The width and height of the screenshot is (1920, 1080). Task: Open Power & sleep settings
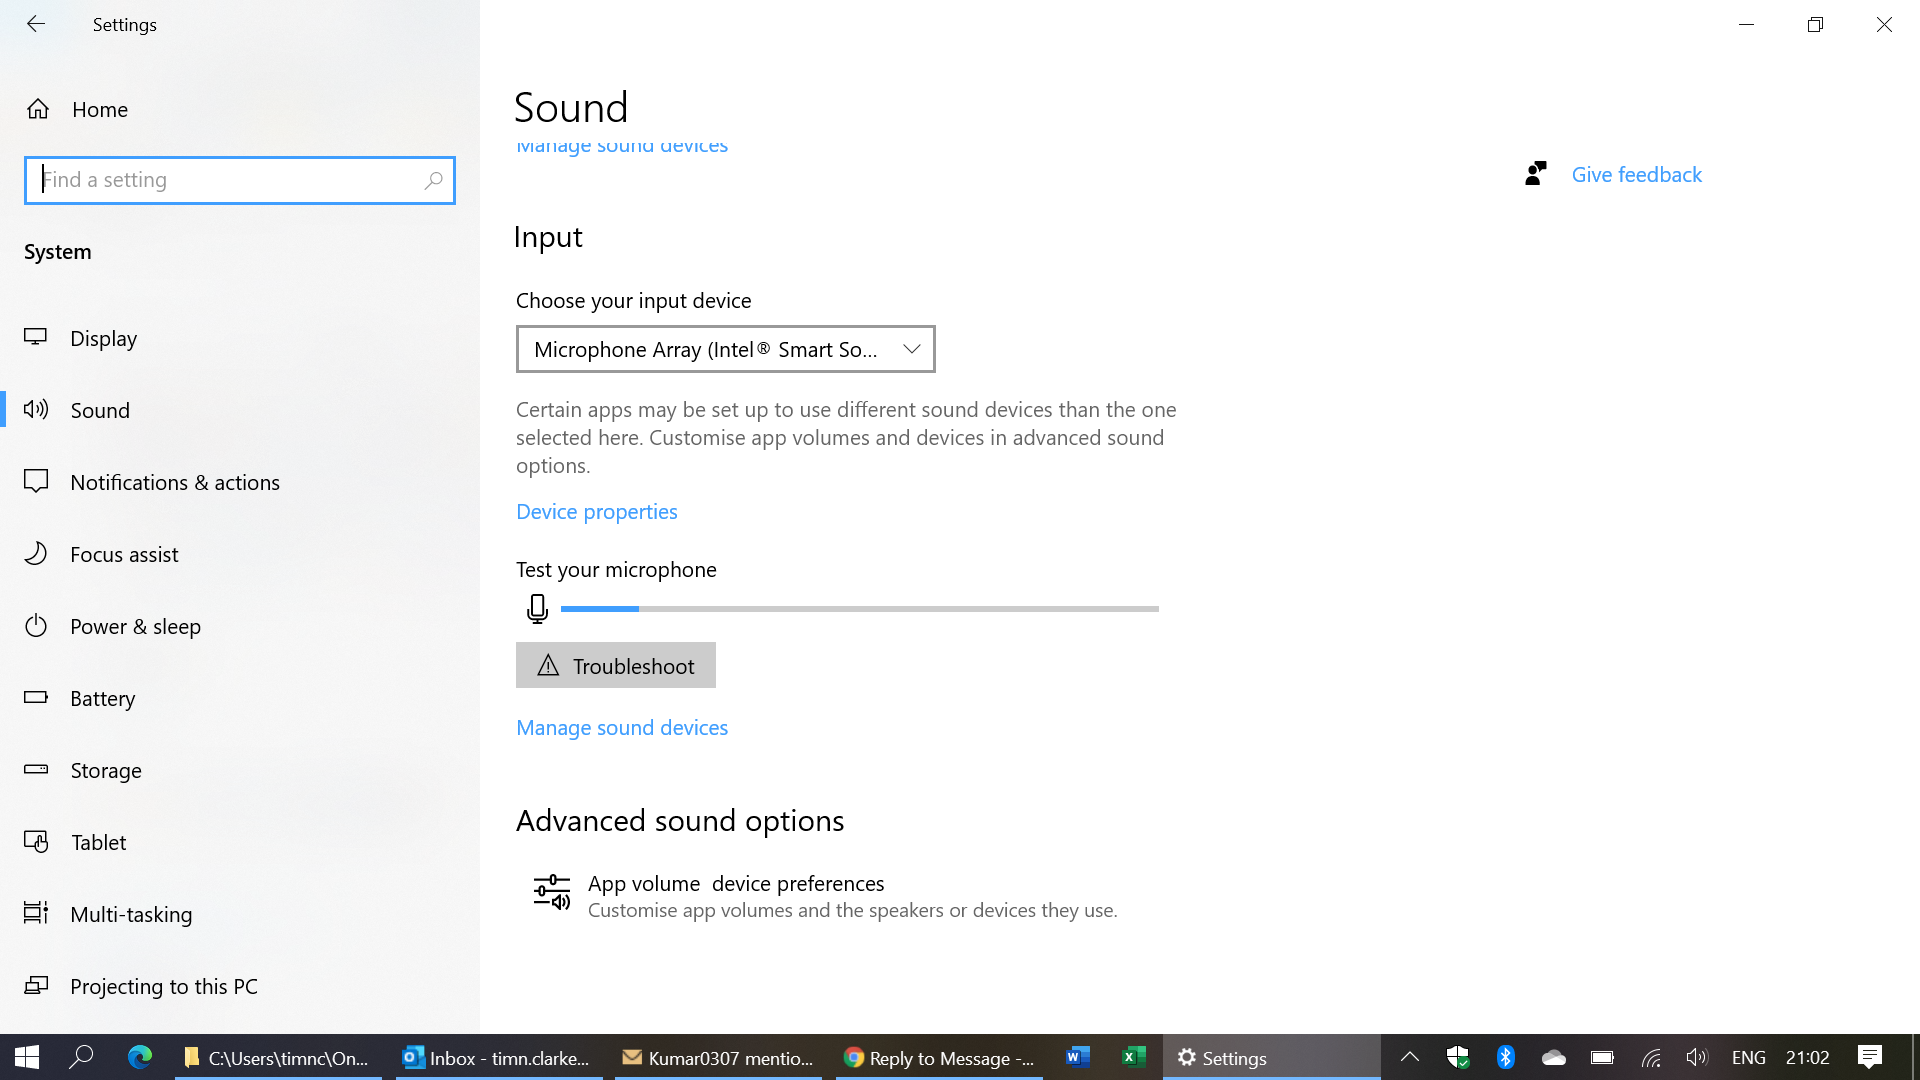click(x=135, y=626)
